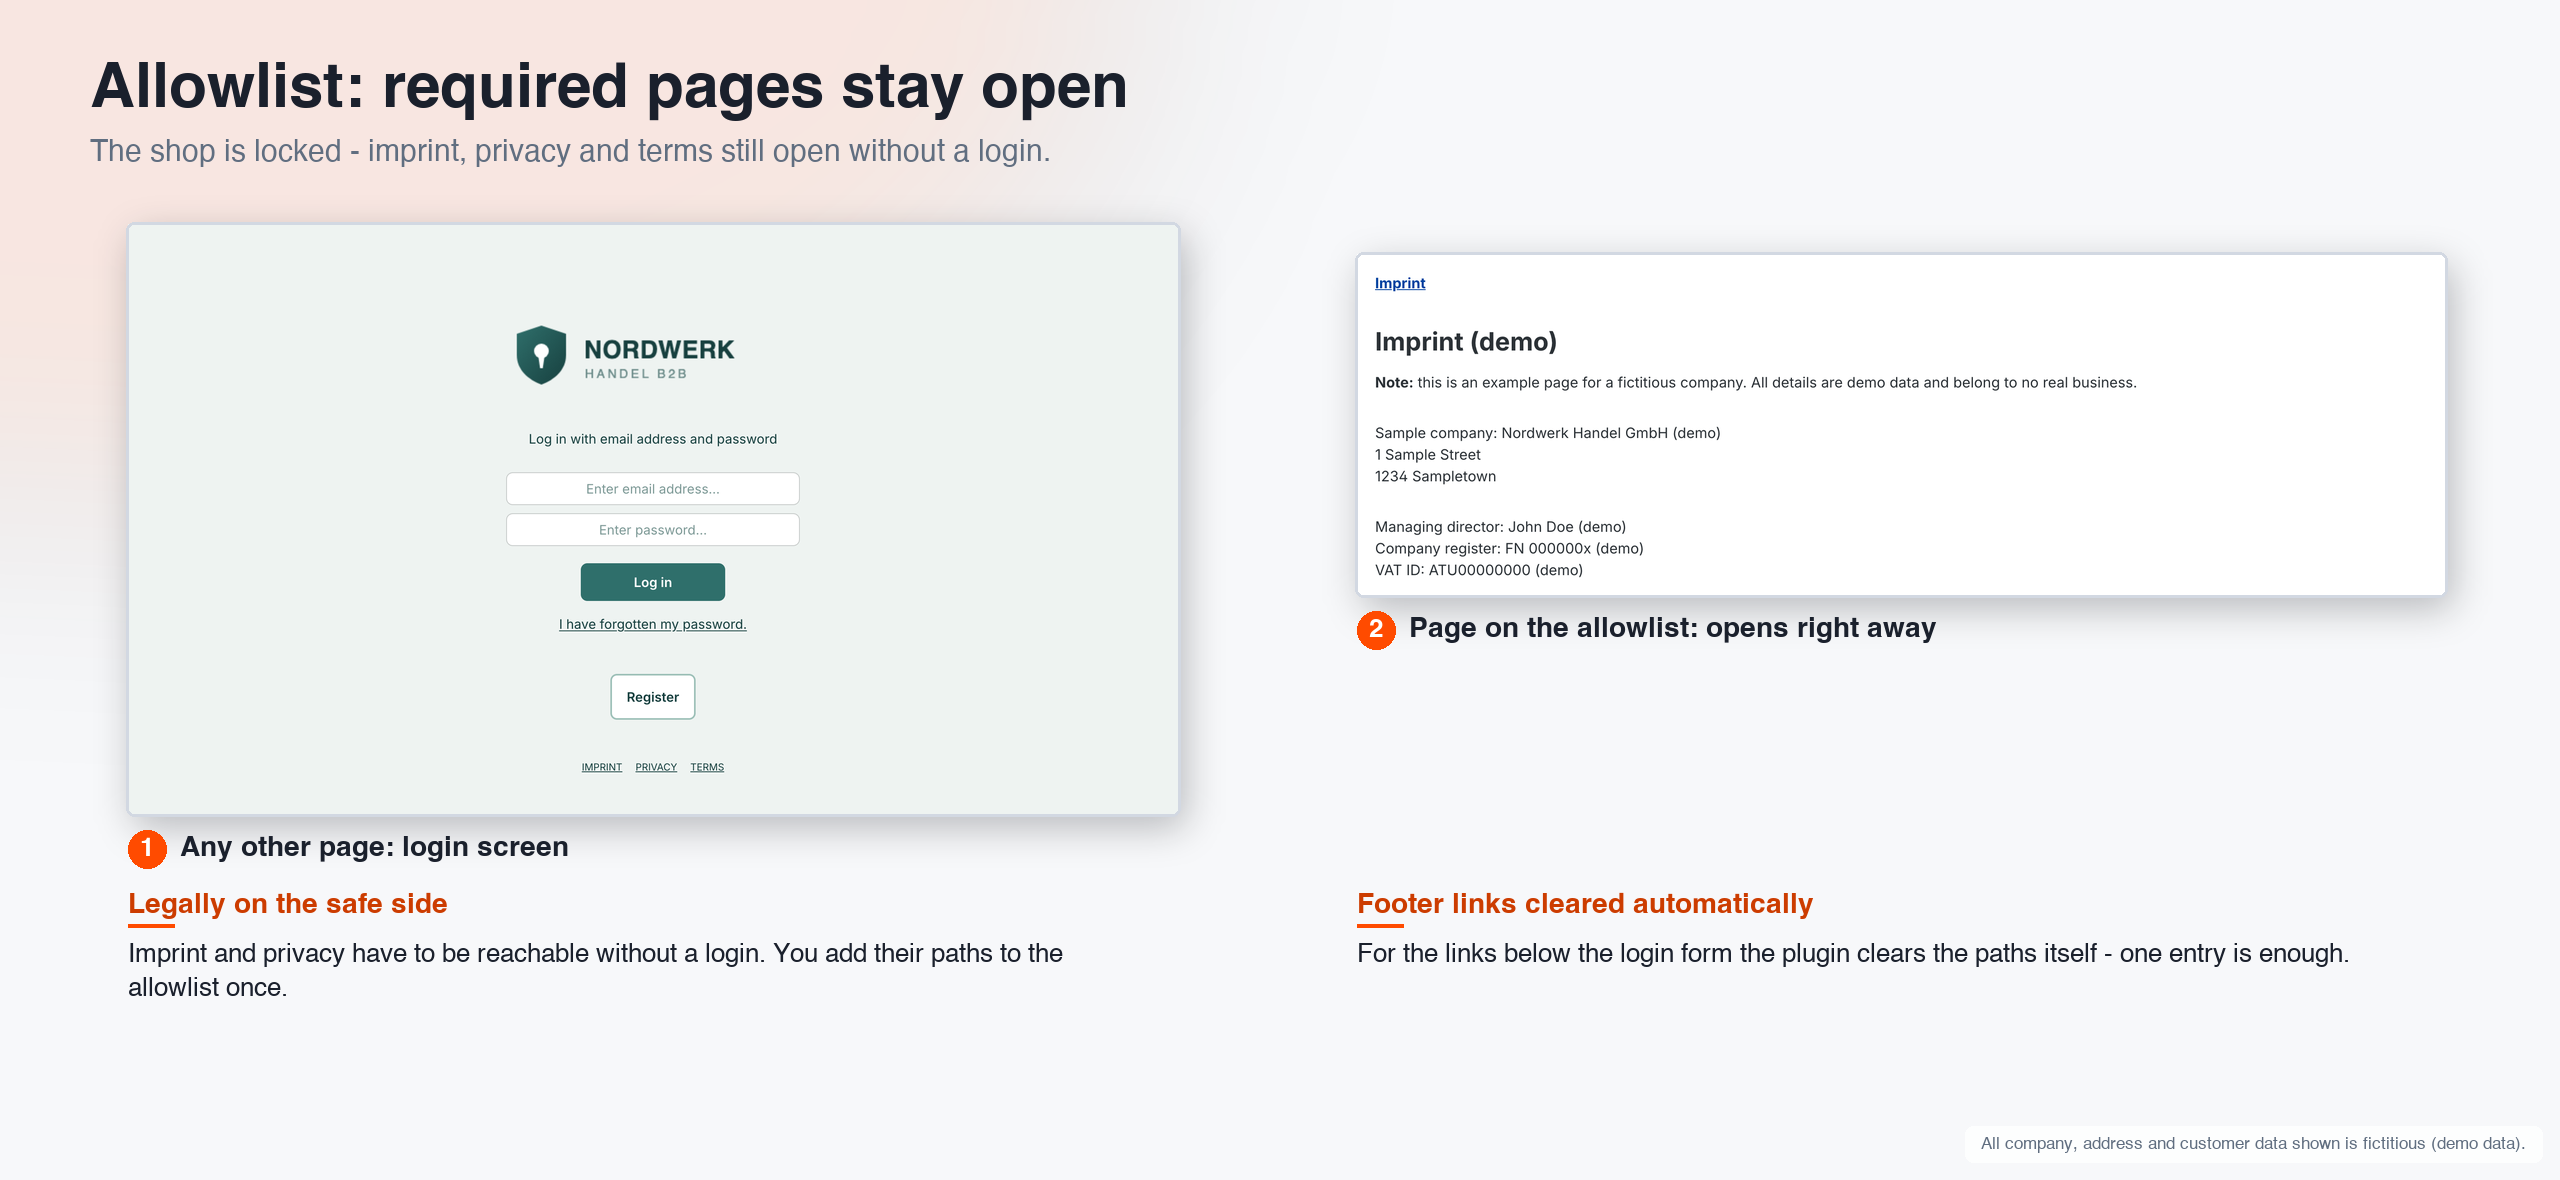Click the 'Footer links cleared automatically' heading
Viewport: 2560px width, 1180px height.
(1585, 904)
